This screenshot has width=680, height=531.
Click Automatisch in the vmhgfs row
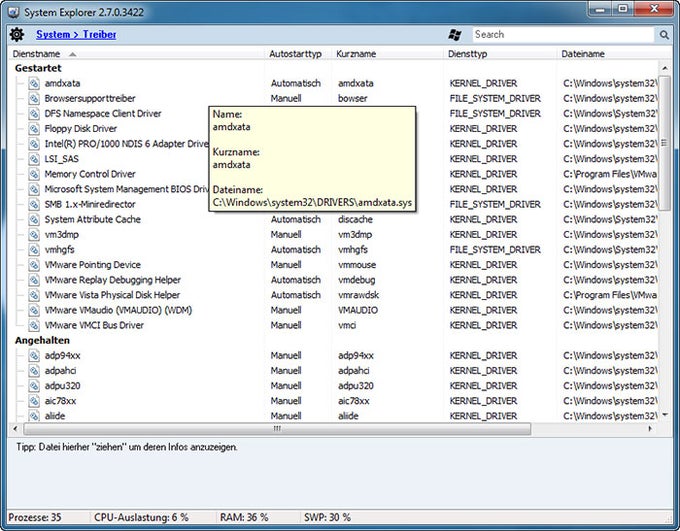pyautogui.click(x=296, y=250)
